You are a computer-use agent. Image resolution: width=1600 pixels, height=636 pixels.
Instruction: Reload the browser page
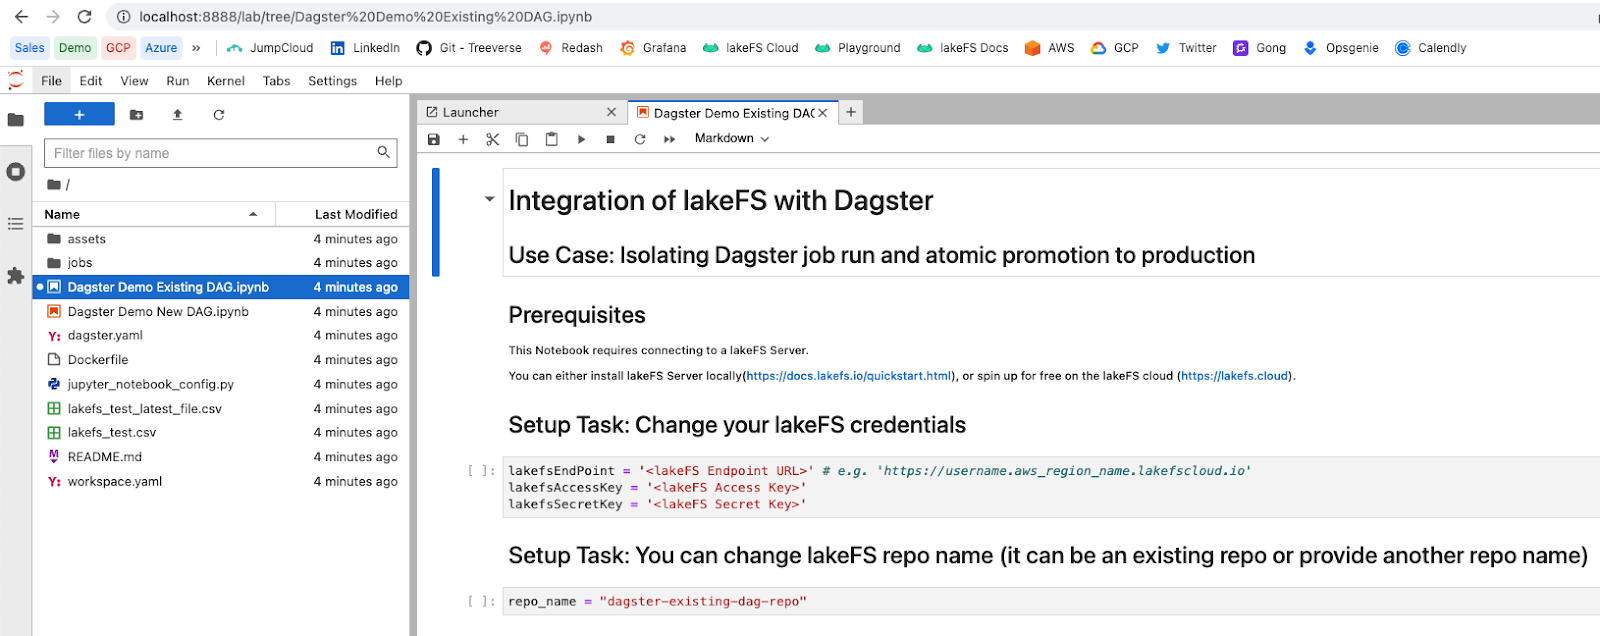[85, 17]
